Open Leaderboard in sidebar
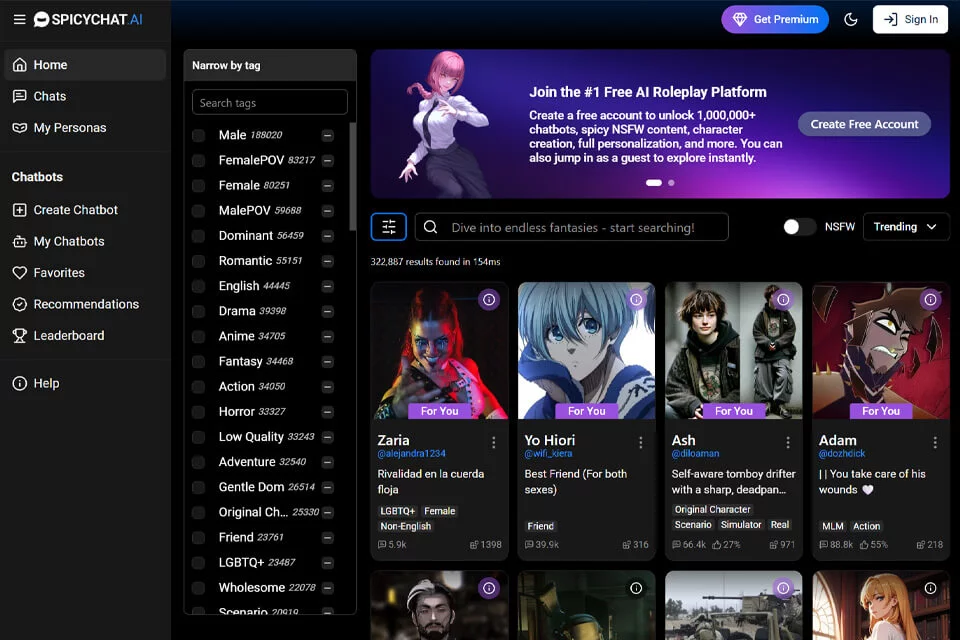The image size is (960, 640). [85, 336]
